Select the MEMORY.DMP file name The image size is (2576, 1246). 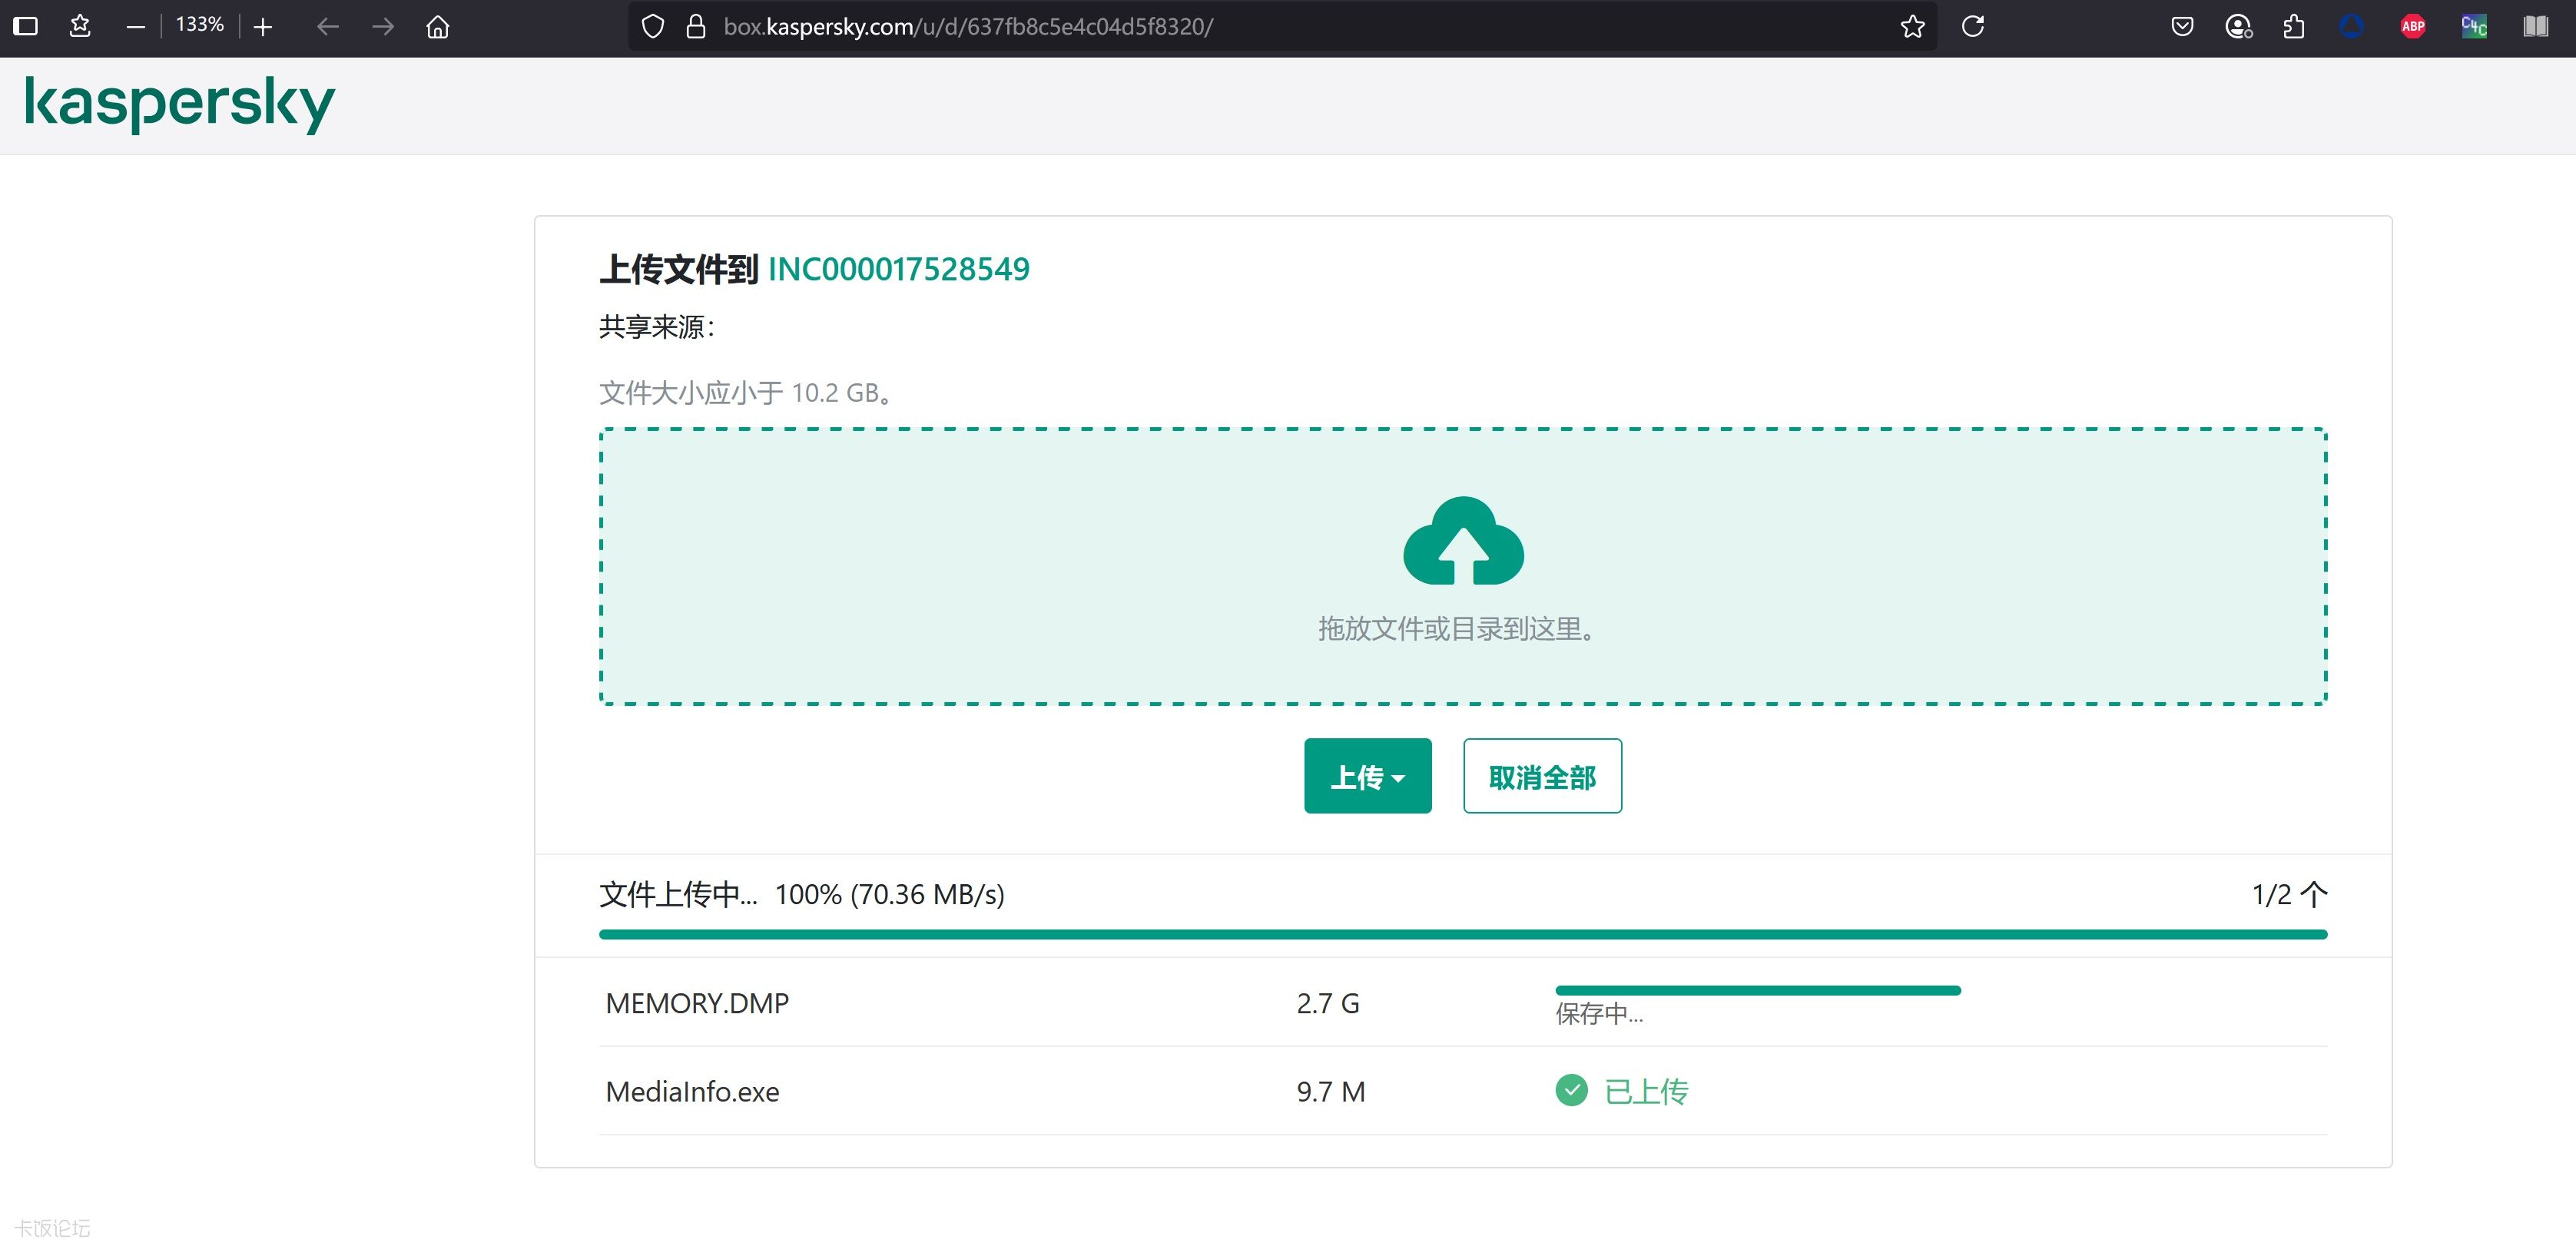click(697, 1003)
